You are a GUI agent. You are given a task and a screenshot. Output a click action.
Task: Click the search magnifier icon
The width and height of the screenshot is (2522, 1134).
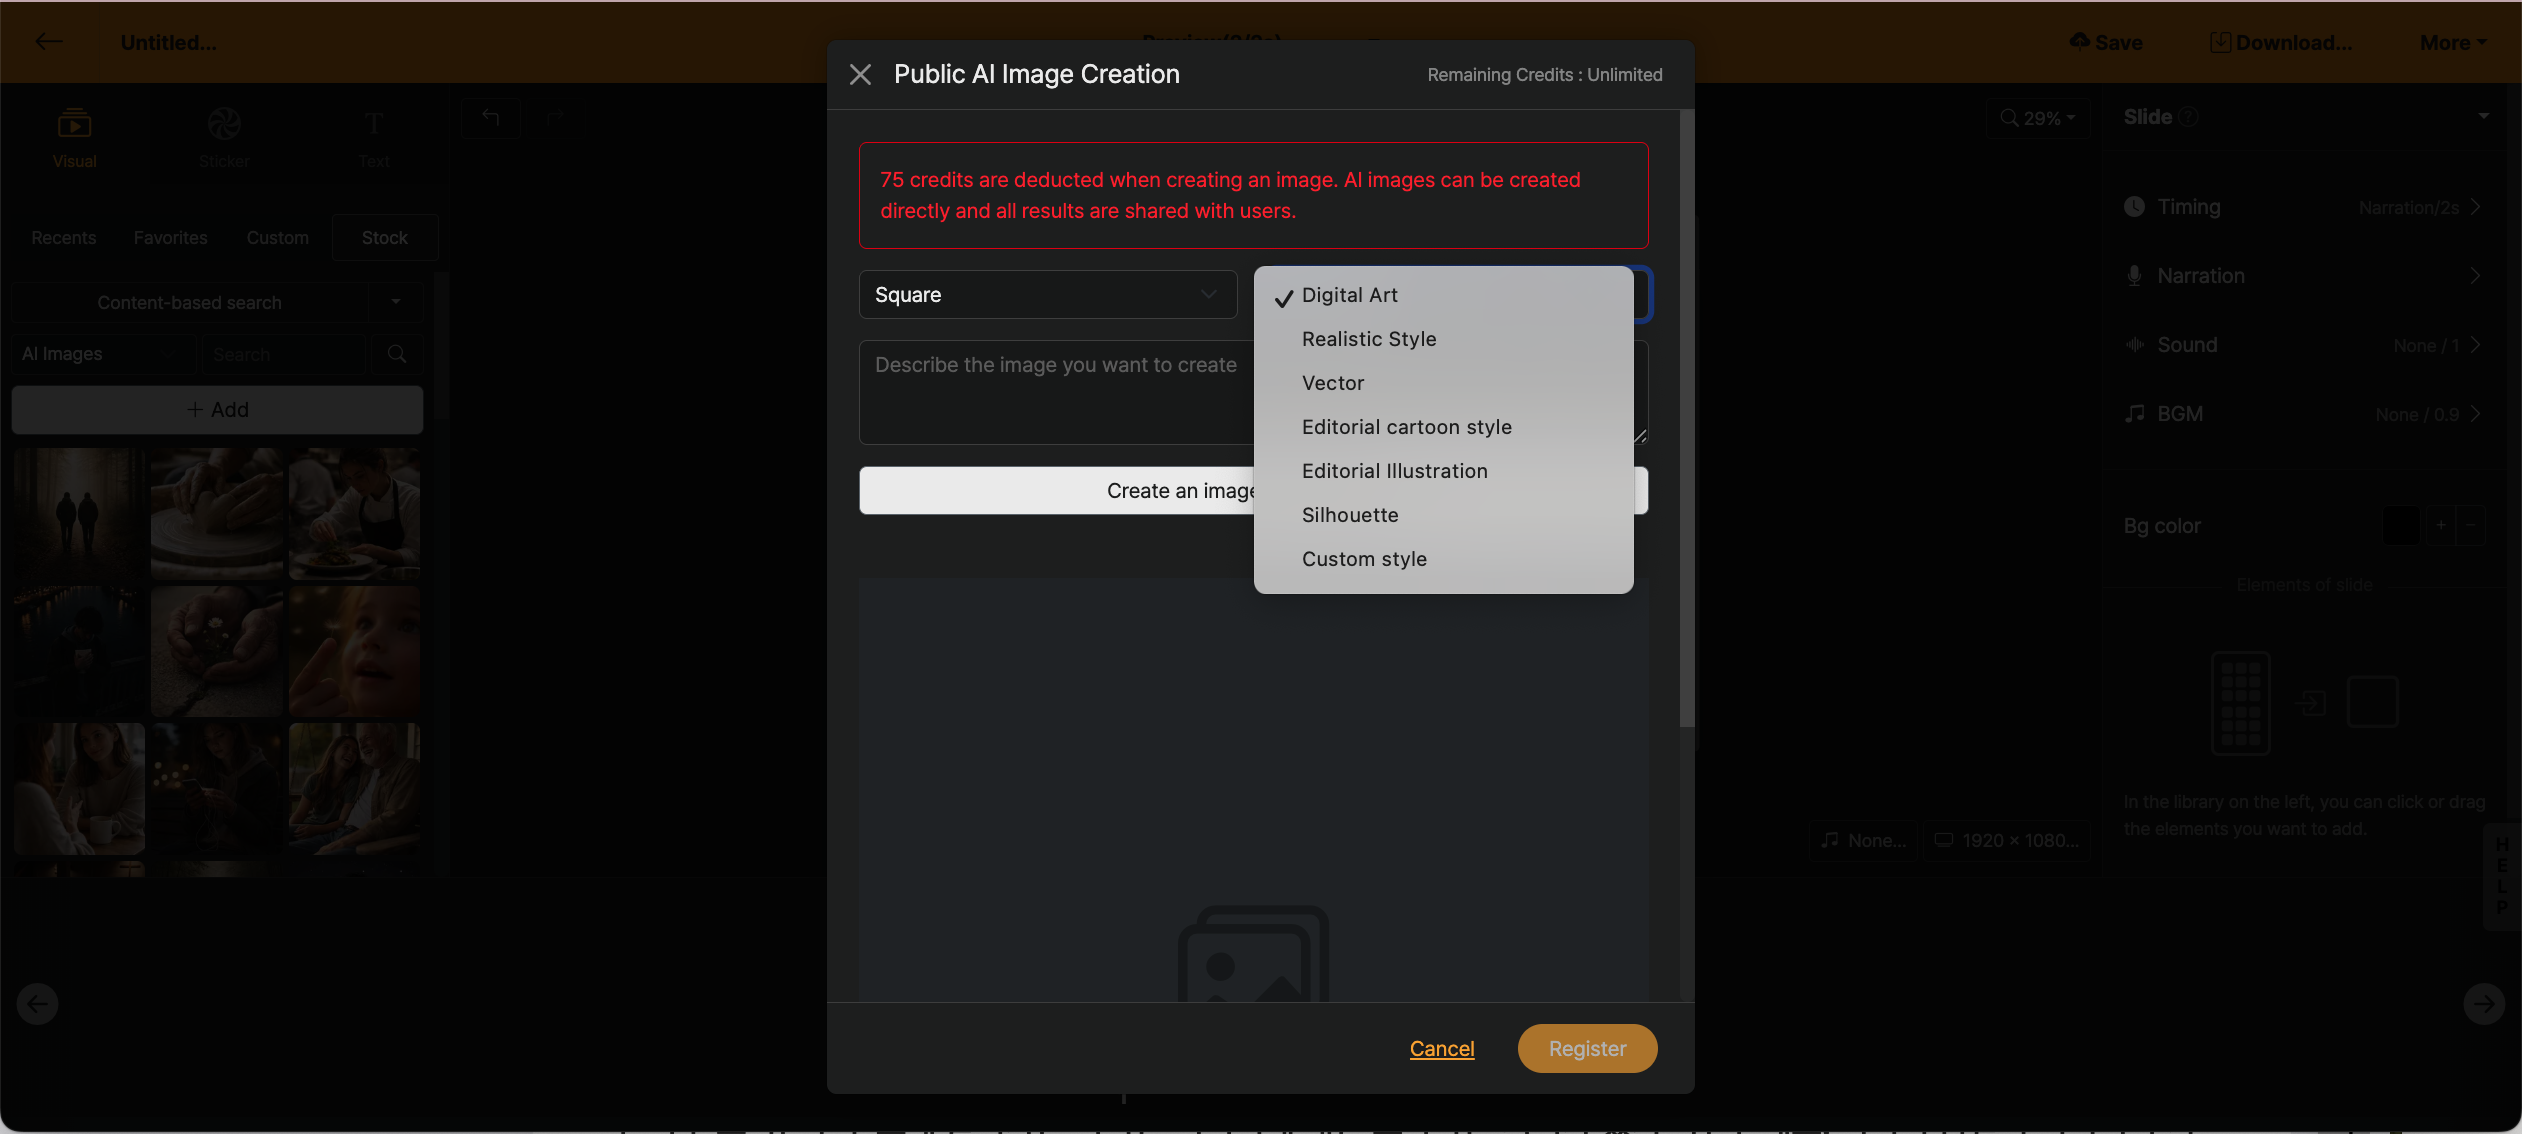pos(397,354)
